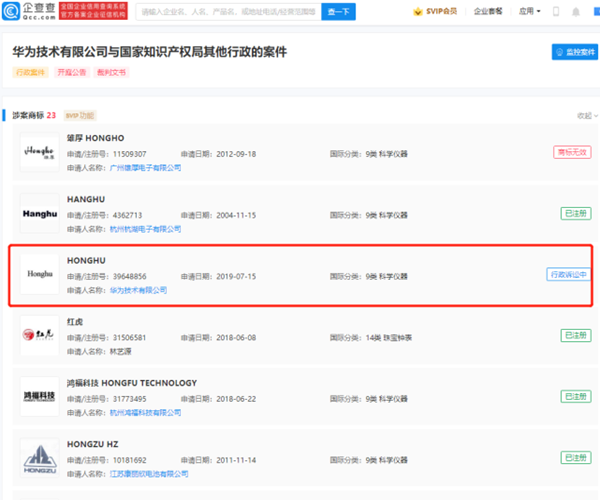Select the 行政案件 tag
This screenshot has height=500, width=600.
[x=30, y=73]
